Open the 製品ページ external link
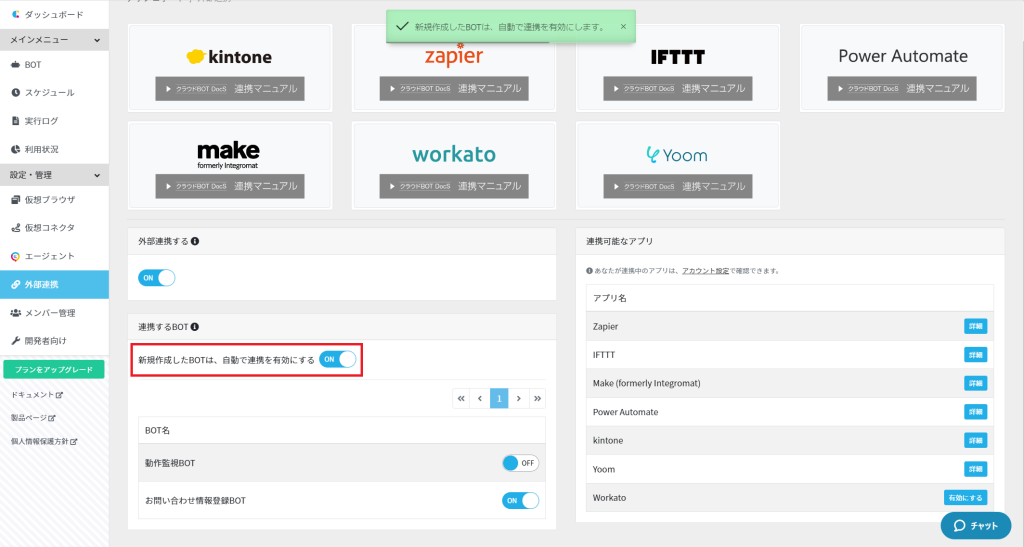Viewport: 1024px width, 547px height. (x=33, y=418)
